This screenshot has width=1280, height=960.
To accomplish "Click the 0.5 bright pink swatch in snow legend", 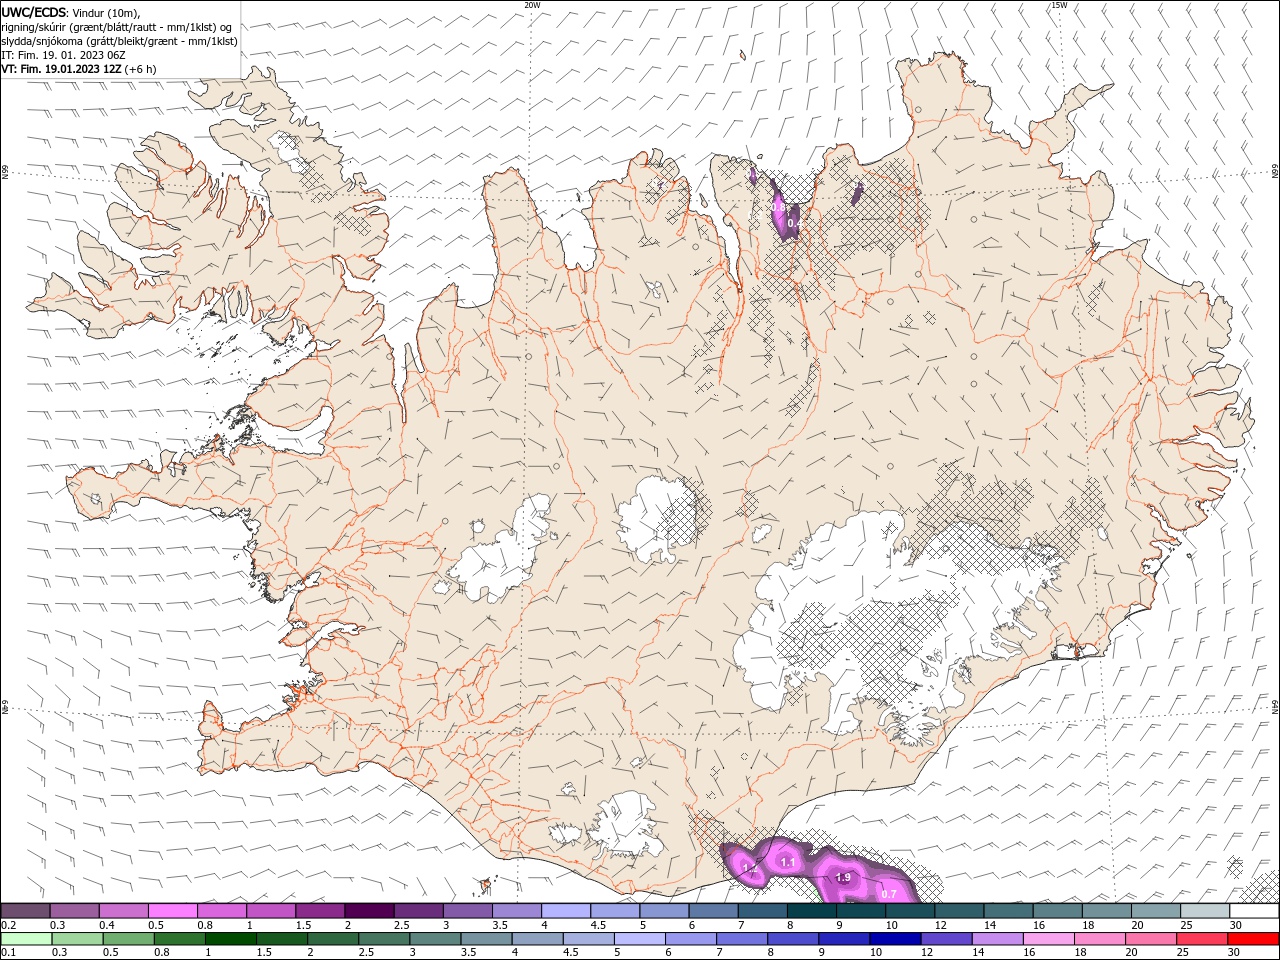I will click(172, 911).
